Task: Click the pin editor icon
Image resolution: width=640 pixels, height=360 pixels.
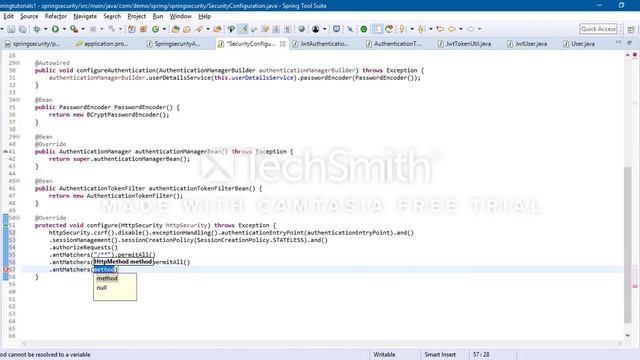Action: [350, 29]
